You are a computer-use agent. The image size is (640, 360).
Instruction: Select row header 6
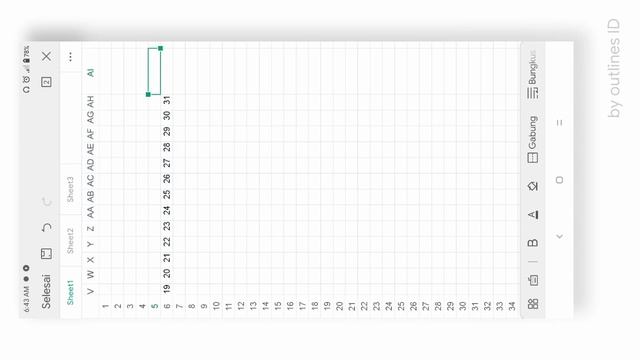(x=167, y=307)
